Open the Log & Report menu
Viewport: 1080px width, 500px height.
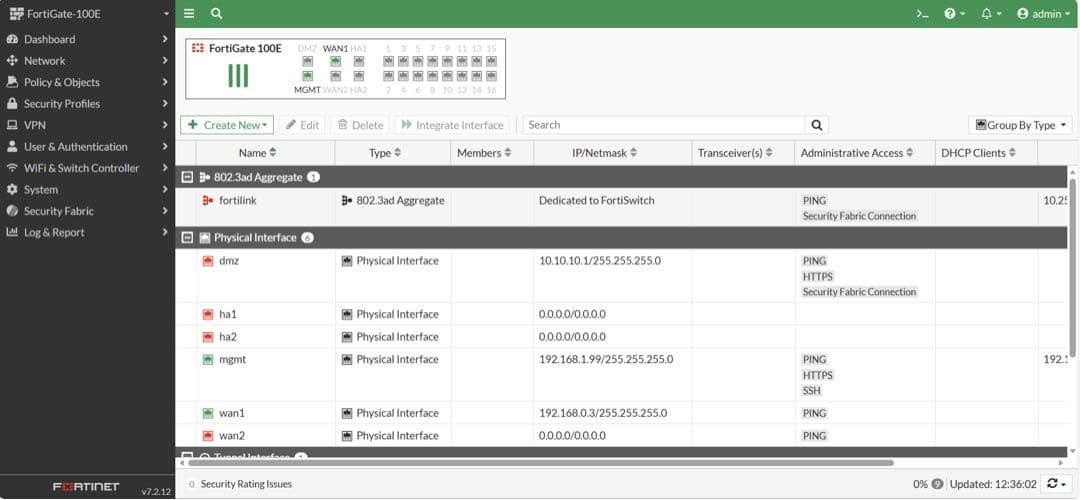(87, 232)
